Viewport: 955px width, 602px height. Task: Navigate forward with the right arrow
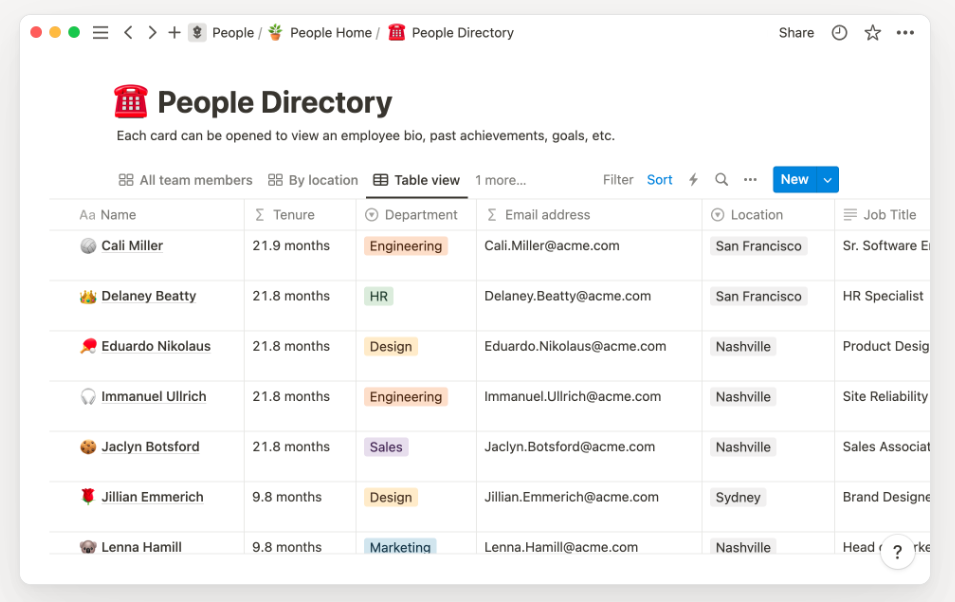click(x=152, y=33)
